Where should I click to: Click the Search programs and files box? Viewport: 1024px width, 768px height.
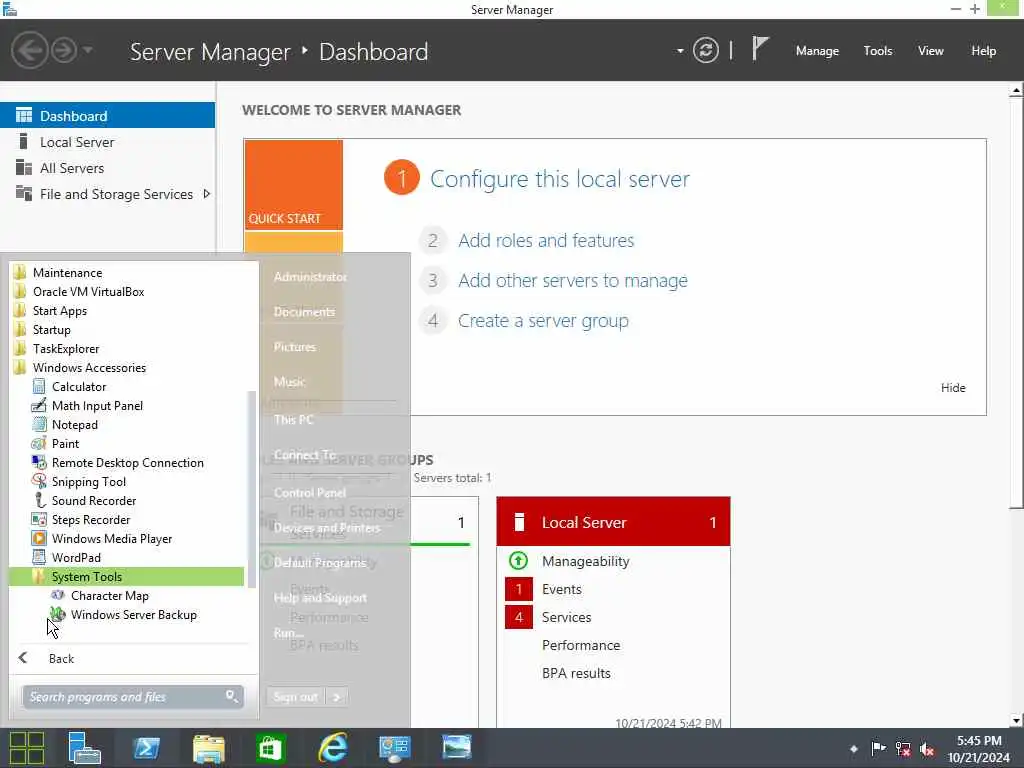coord(133,696)
